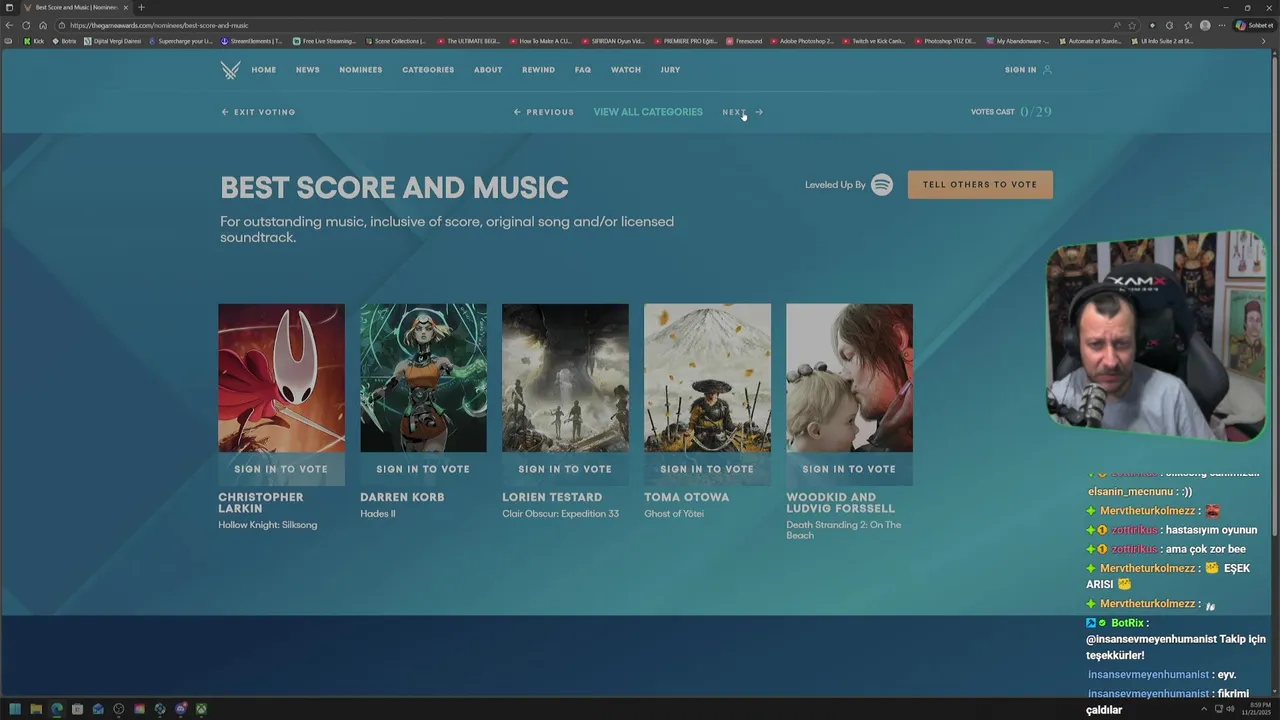Open the Adobe Photoshop bookmark
The height and width of the screenshot is (720, 1280).
coord(802,41)
